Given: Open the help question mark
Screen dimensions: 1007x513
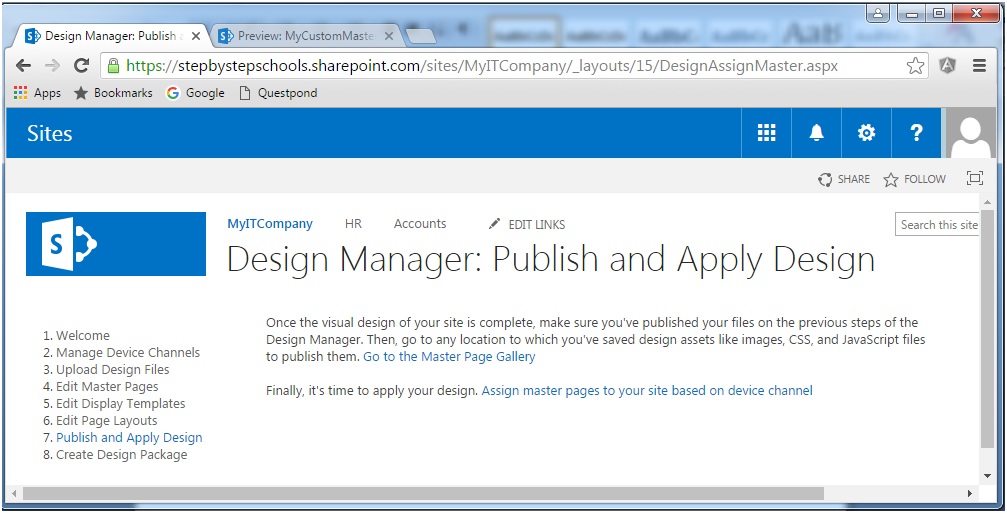Looking at the screenshot, I should pyautogui.click(x=916, y=133).
